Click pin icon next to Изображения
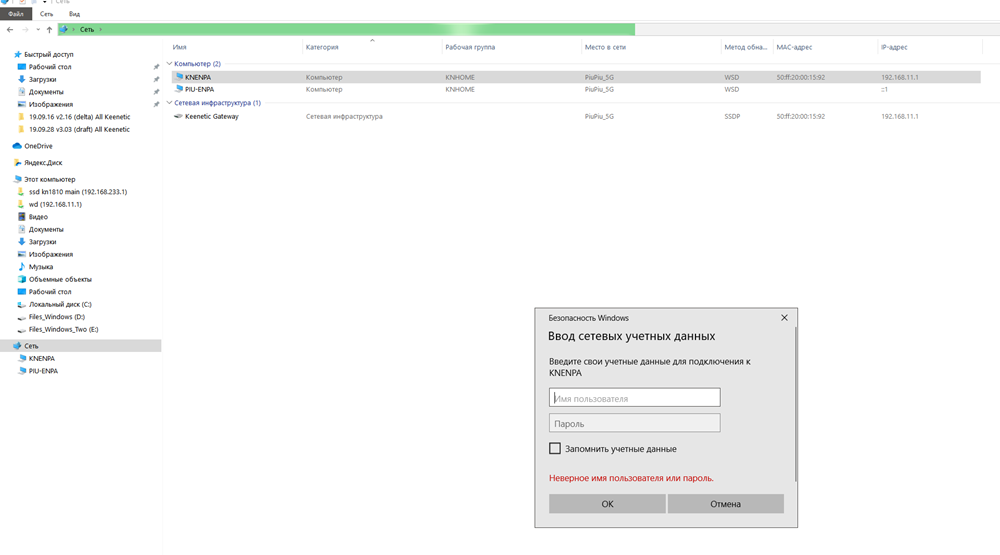Image resolution: width=1000 pixels, height=555 pixels. click(x=156, y=104)
